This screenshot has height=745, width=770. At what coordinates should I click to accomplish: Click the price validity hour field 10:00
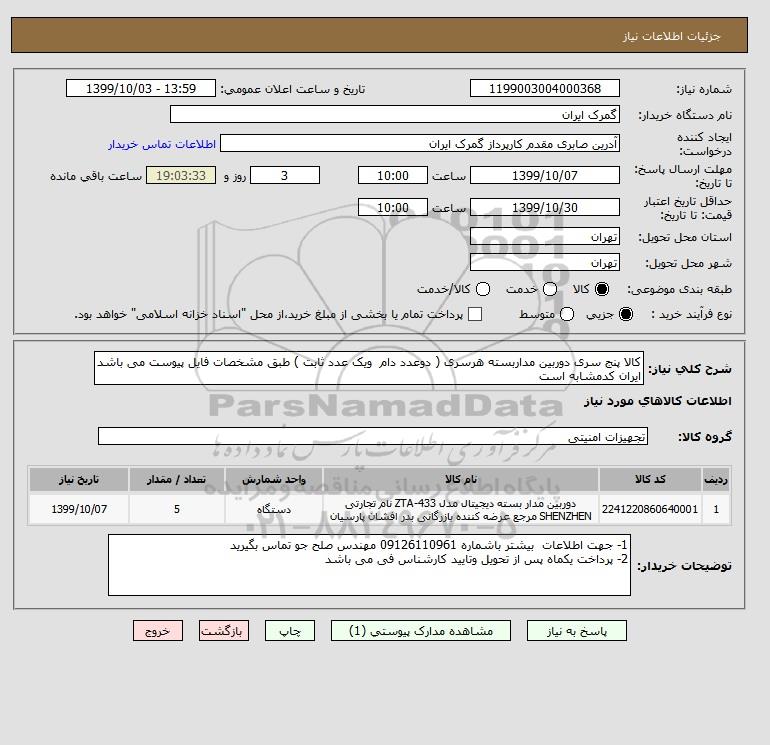pos(393,207)
